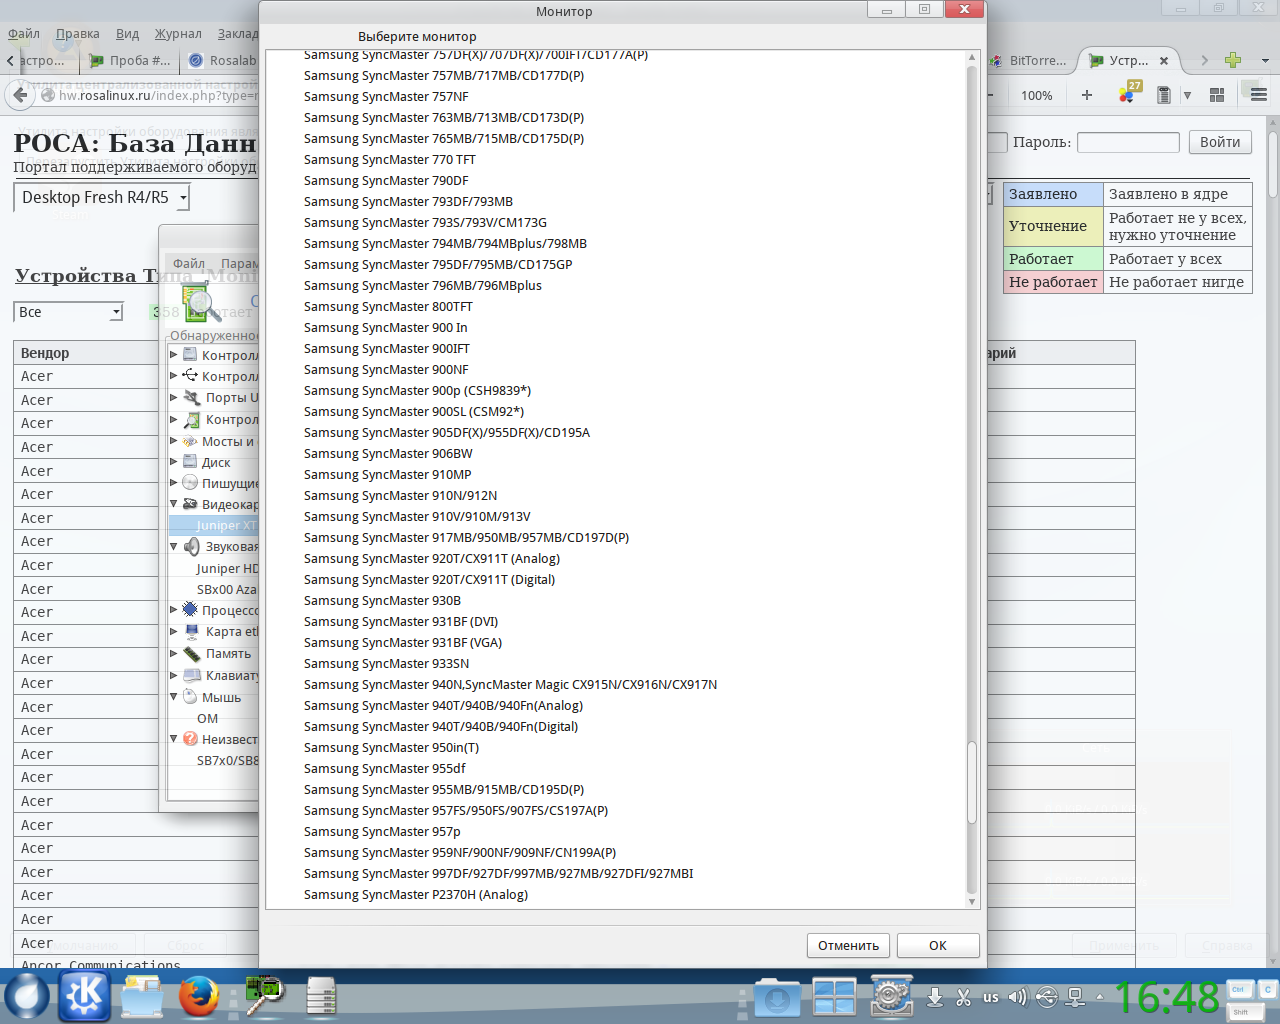This screenshot has width=1280, height=1024.
Task: Open the dropdown arrow beside the clipboard icon
Action: tap(1187, 96)
